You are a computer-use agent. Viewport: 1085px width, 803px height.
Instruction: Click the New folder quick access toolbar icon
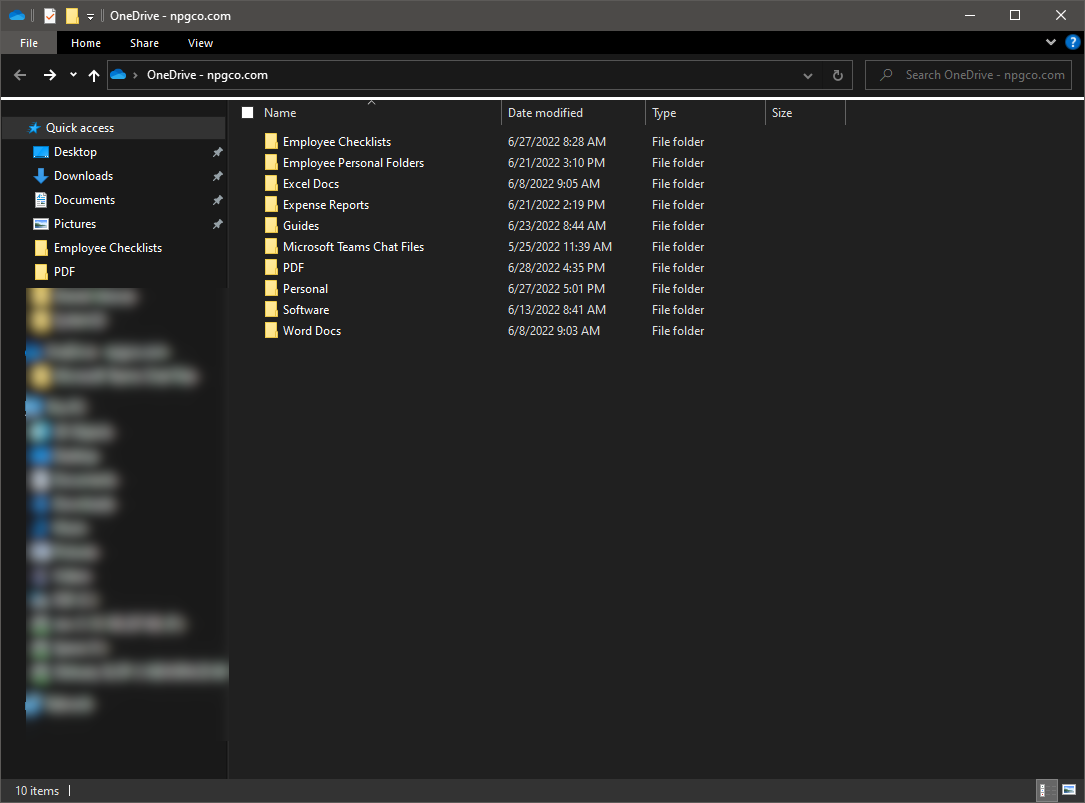click(x=72, y=15)
